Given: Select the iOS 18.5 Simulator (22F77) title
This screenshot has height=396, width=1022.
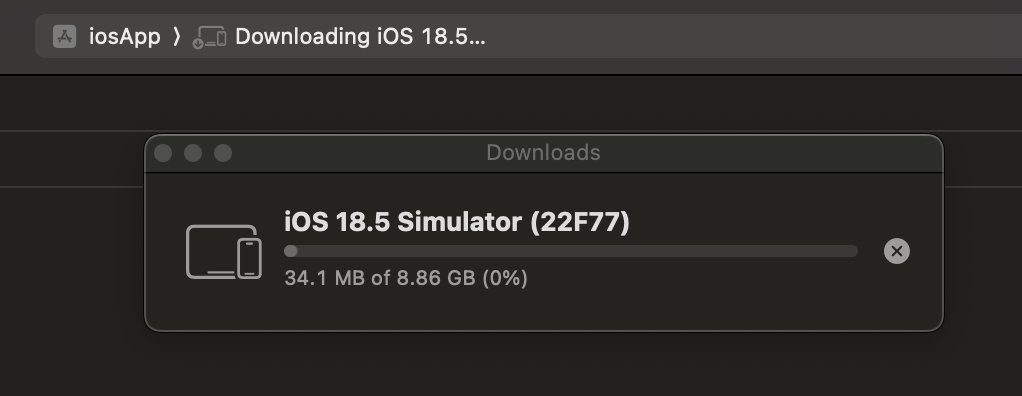Looking at the screenshot, I should point(457,222).
